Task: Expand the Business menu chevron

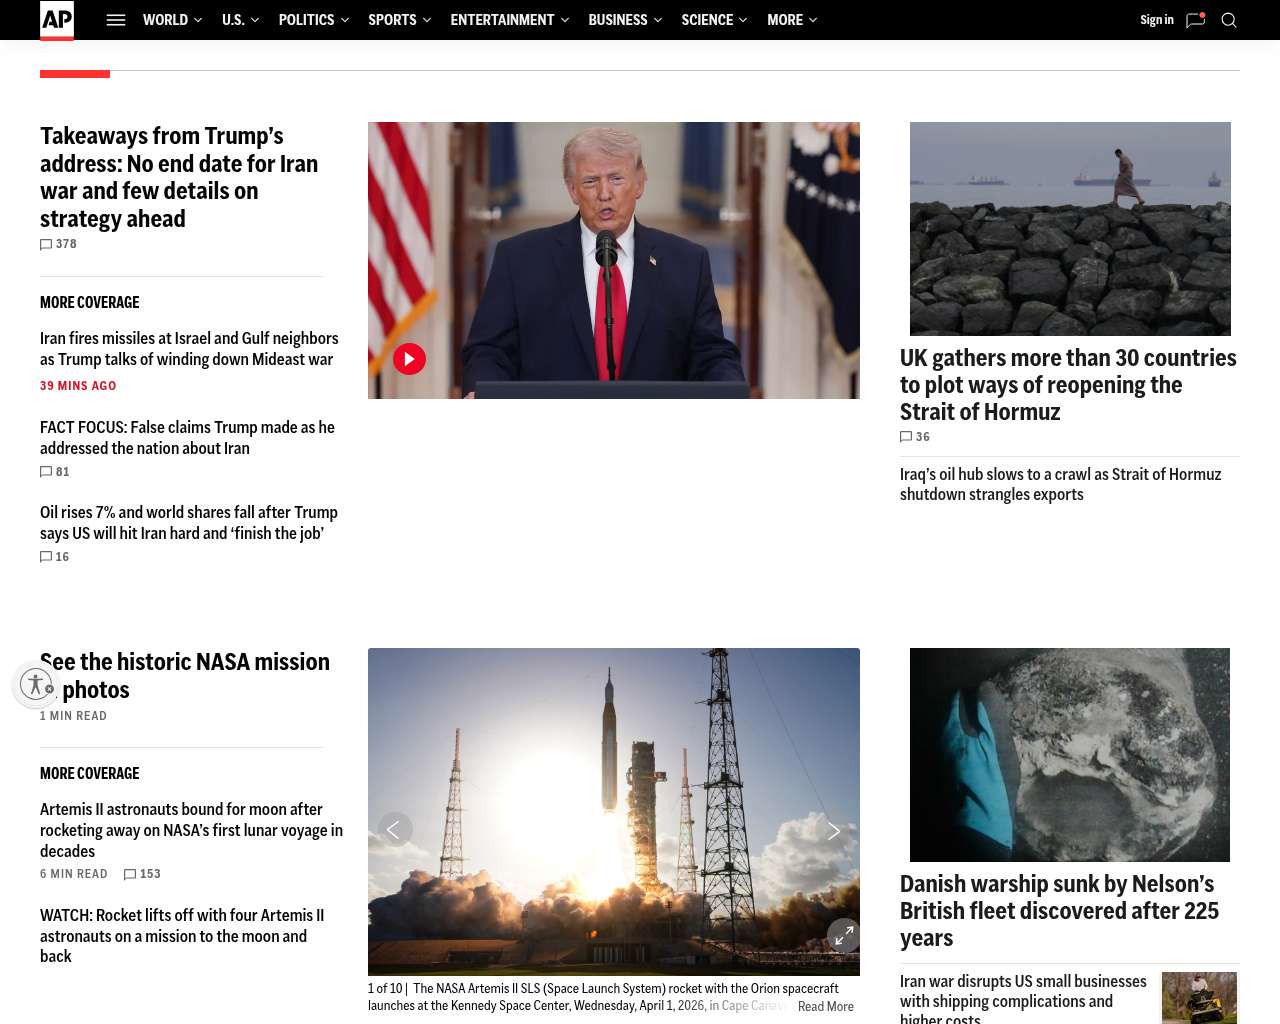Action: click(x=658, y=20)
